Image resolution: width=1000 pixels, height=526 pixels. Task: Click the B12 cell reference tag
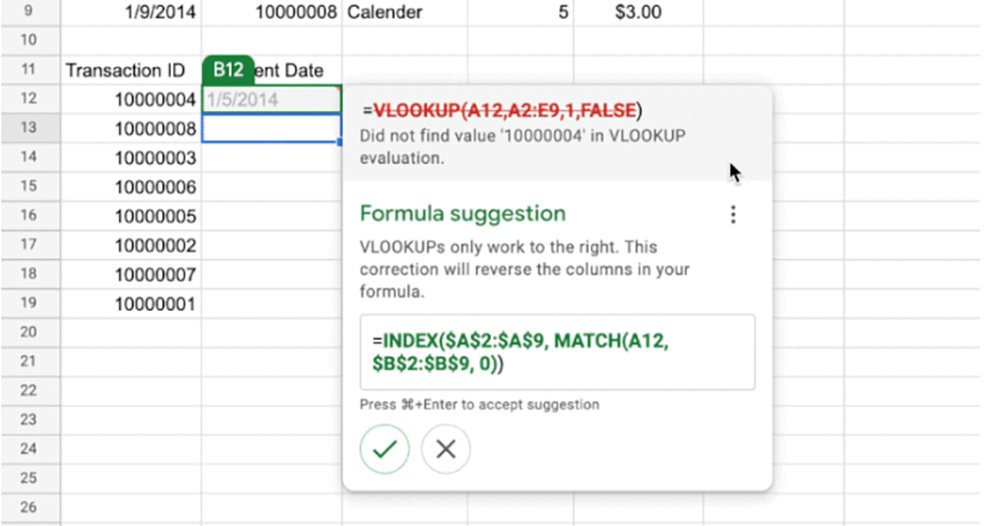click(x=228, y=69)
